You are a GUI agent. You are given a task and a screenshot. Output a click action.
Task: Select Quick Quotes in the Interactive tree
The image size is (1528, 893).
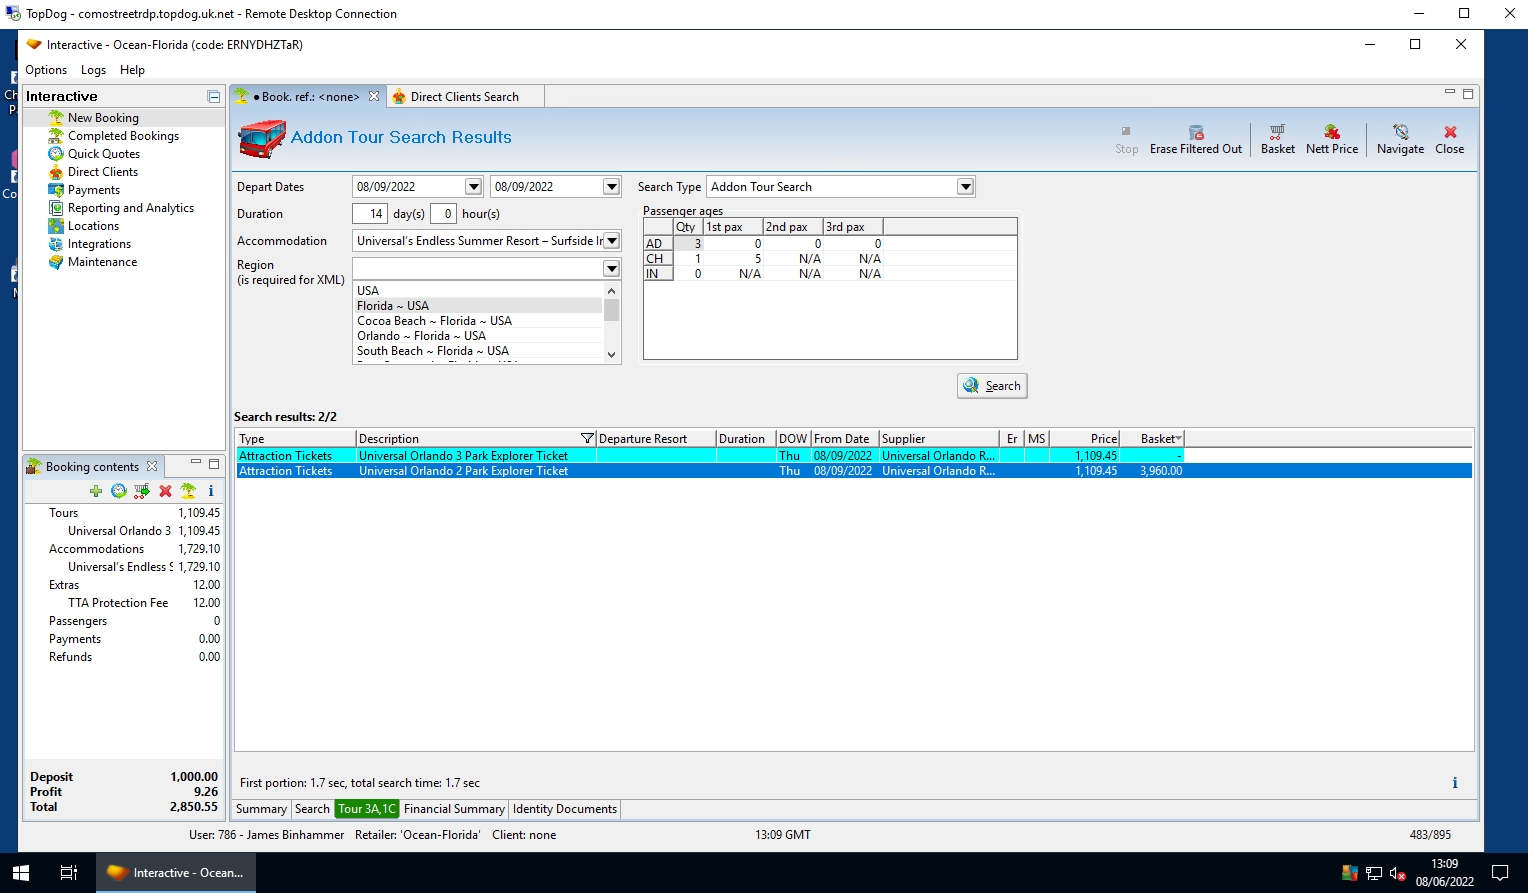(104, 154)
